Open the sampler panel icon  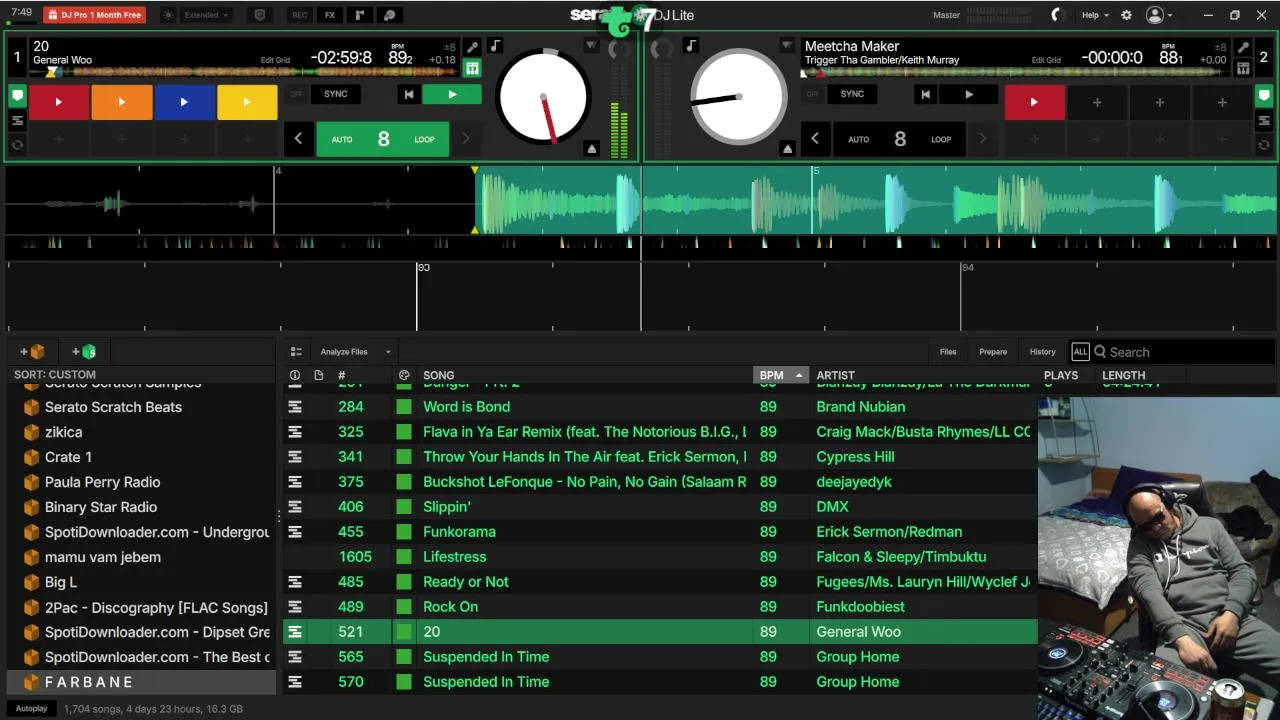tap(360, 15)
